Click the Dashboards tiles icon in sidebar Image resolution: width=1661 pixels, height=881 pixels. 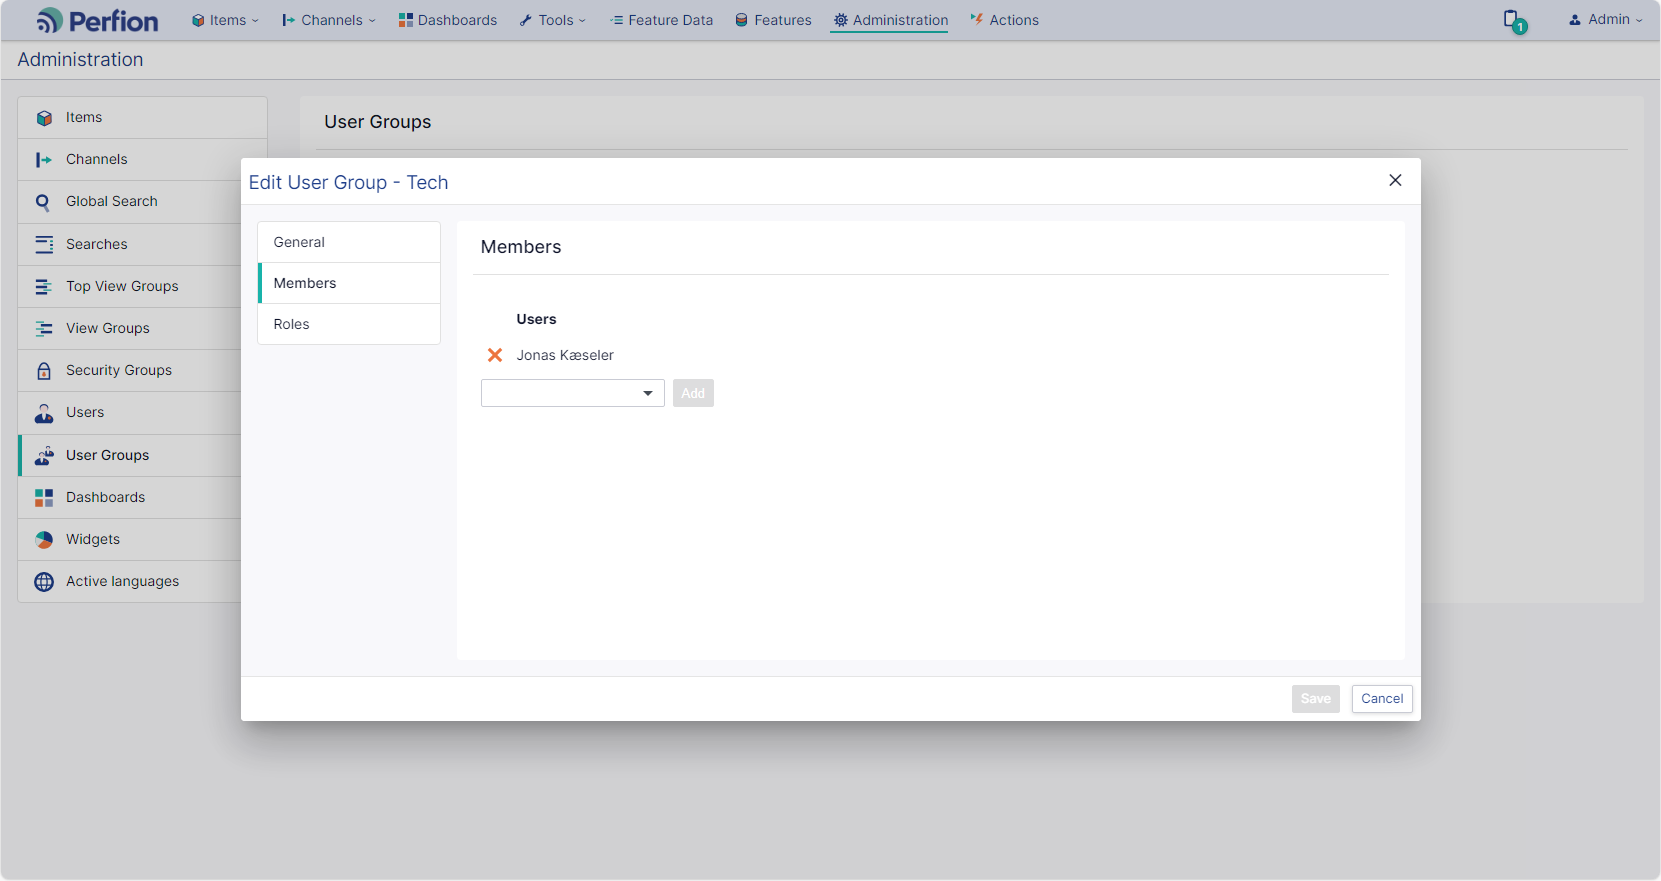(x=44, y=498)
